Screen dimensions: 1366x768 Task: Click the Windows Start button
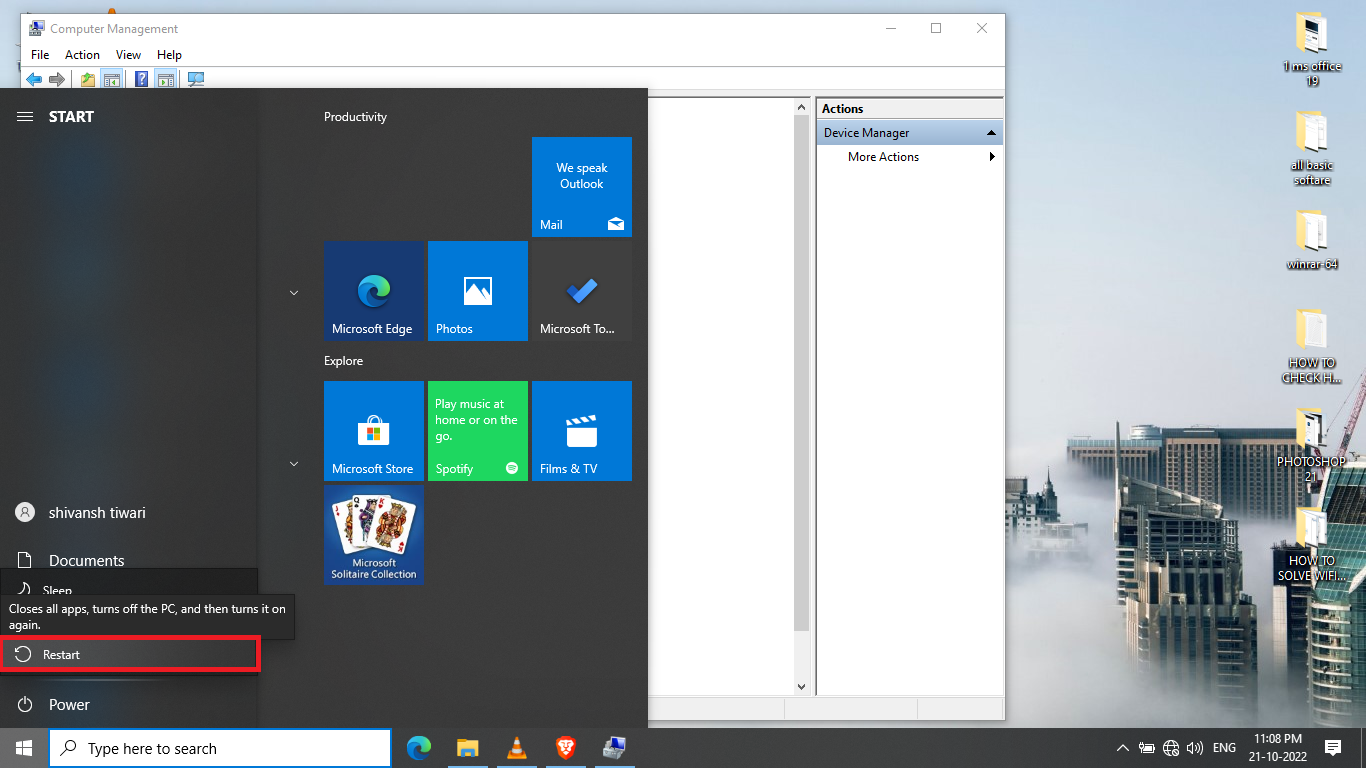(x=24, y=748)
